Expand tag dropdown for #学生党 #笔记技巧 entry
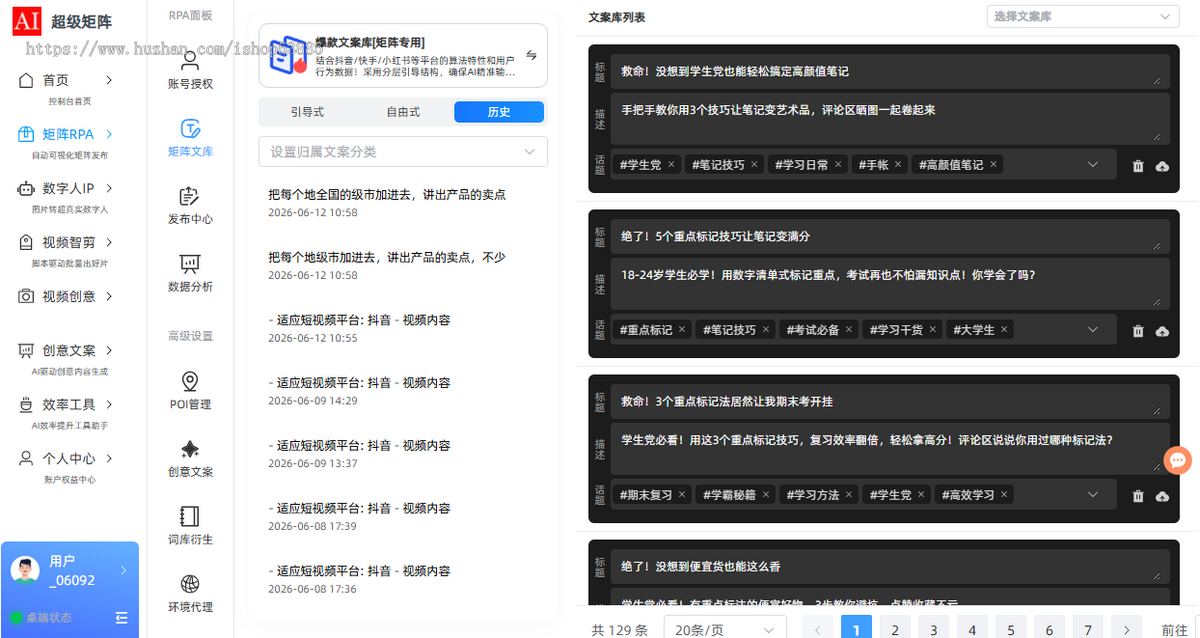Screen dimensions: 1200x638 pyautogui.click(x=1093, y=164)
